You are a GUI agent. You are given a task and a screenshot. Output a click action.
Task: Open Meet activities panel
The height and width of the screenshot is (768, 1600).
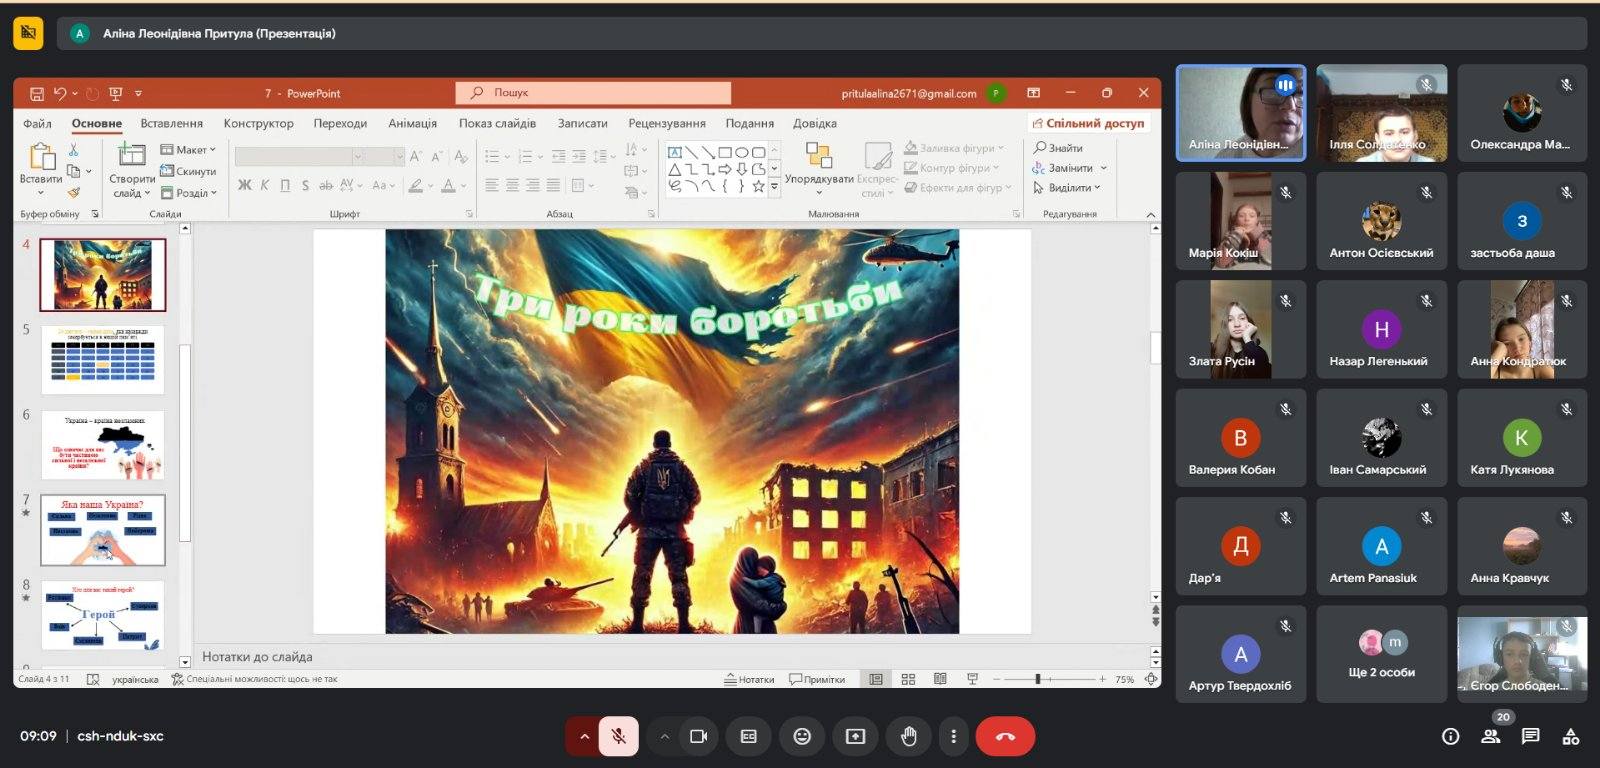point(1571,737)
